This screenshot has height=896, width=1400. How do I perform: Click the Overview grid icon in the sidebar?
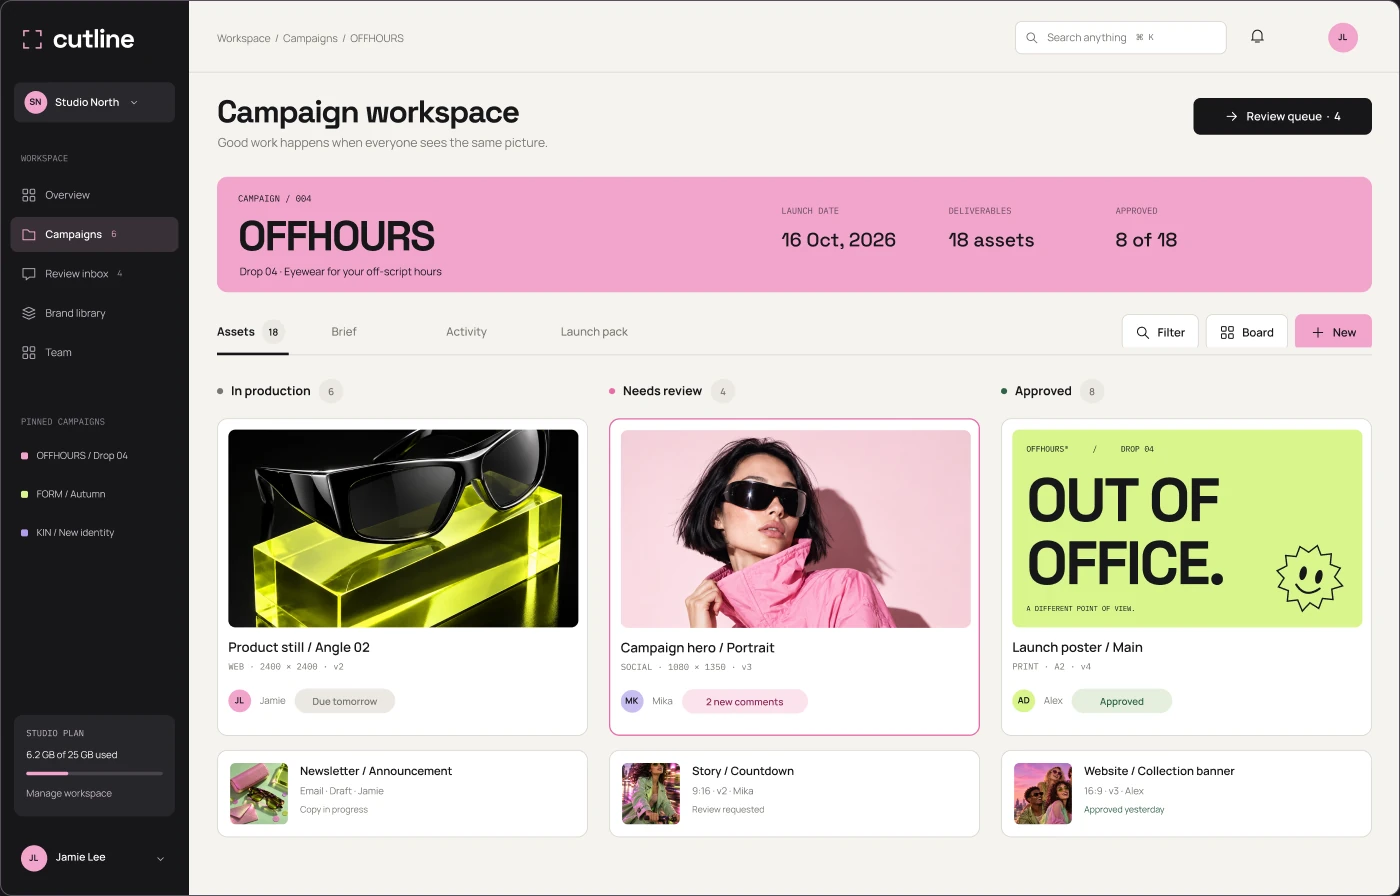click(x=29, y=195)
